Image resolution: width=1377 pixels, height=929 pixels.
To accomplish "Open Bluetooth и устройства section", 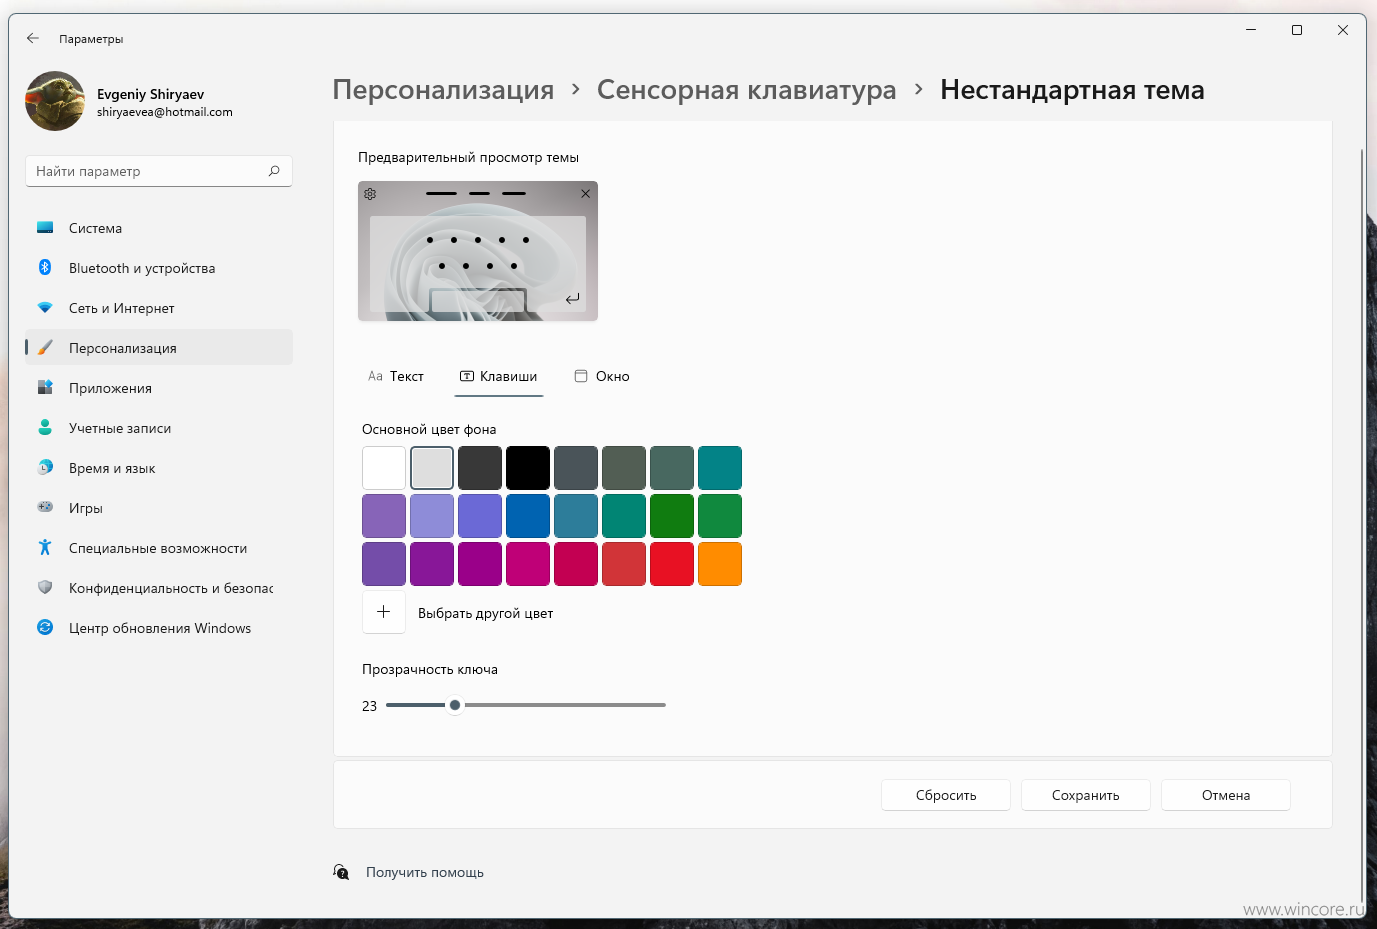I will (159, 268).
